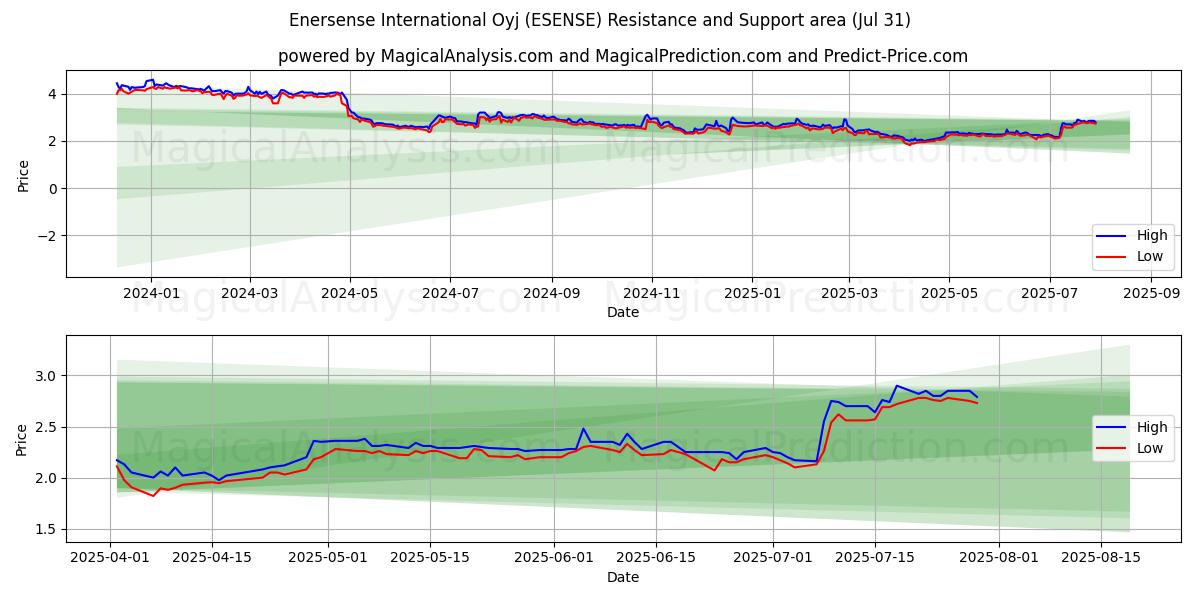Click the '2025-03' date tick label

click(x=849, y=294)
